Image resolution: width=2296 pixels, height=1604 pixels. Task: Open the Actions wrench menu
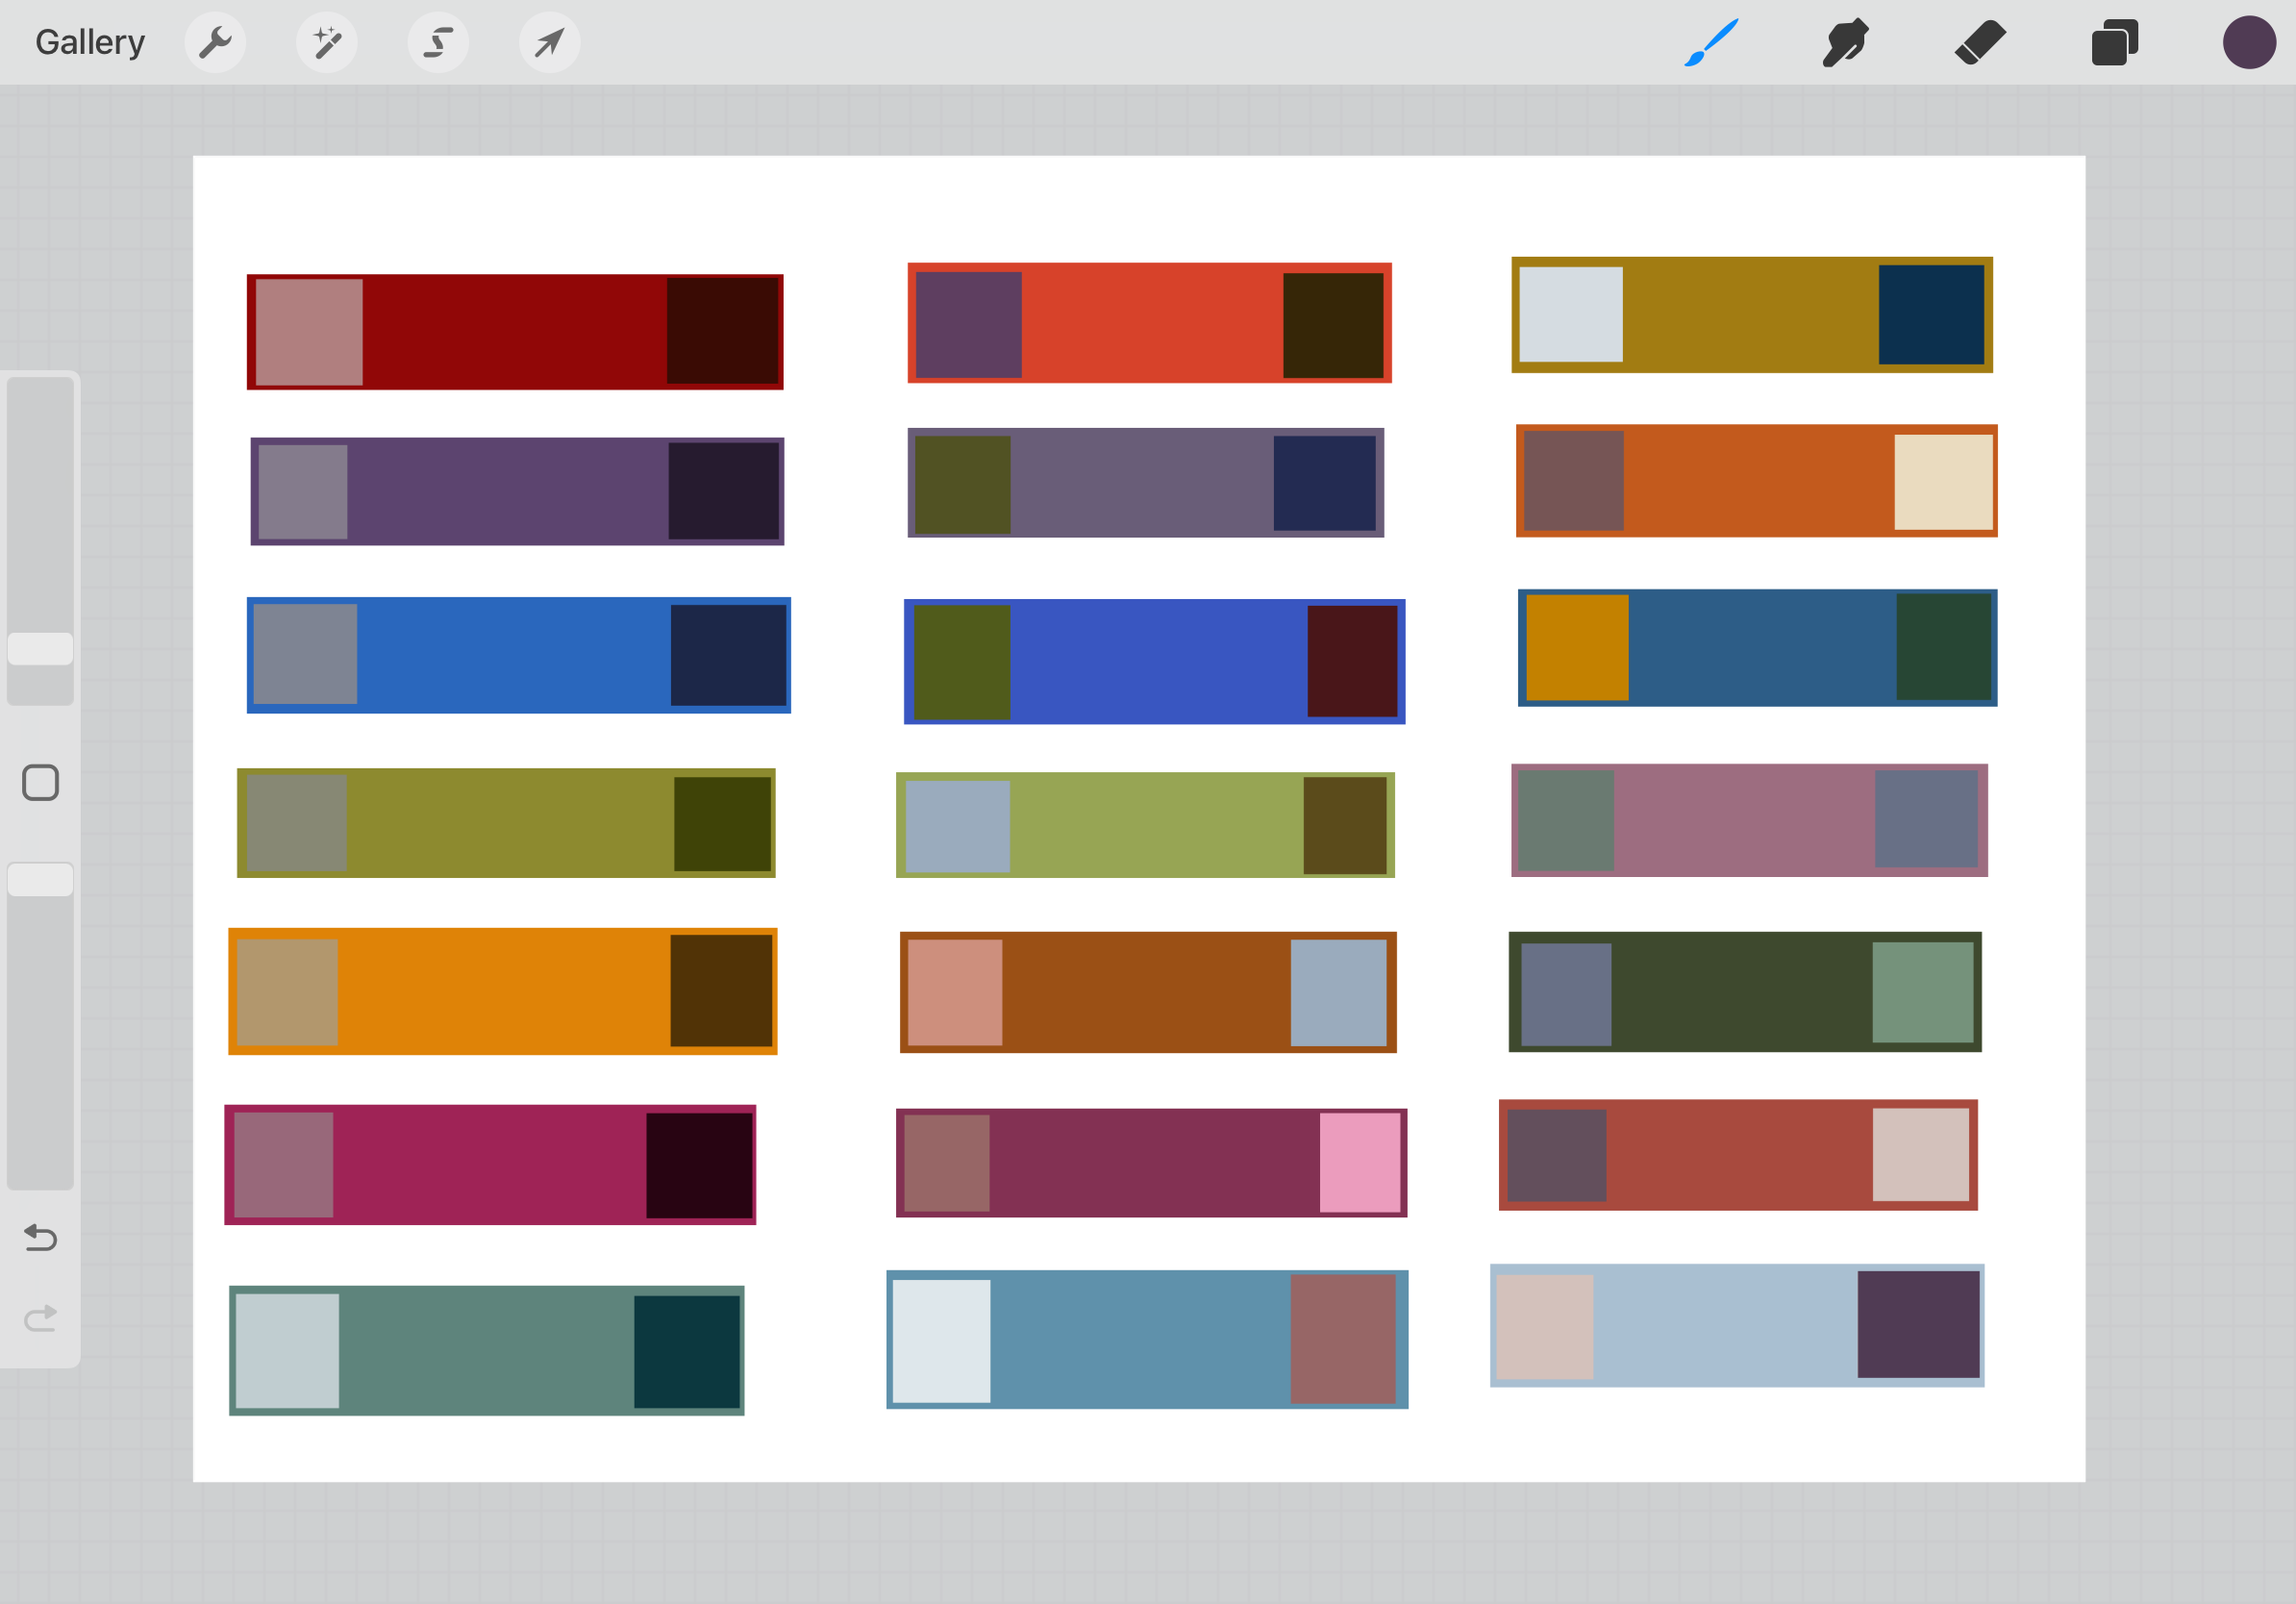215,43
